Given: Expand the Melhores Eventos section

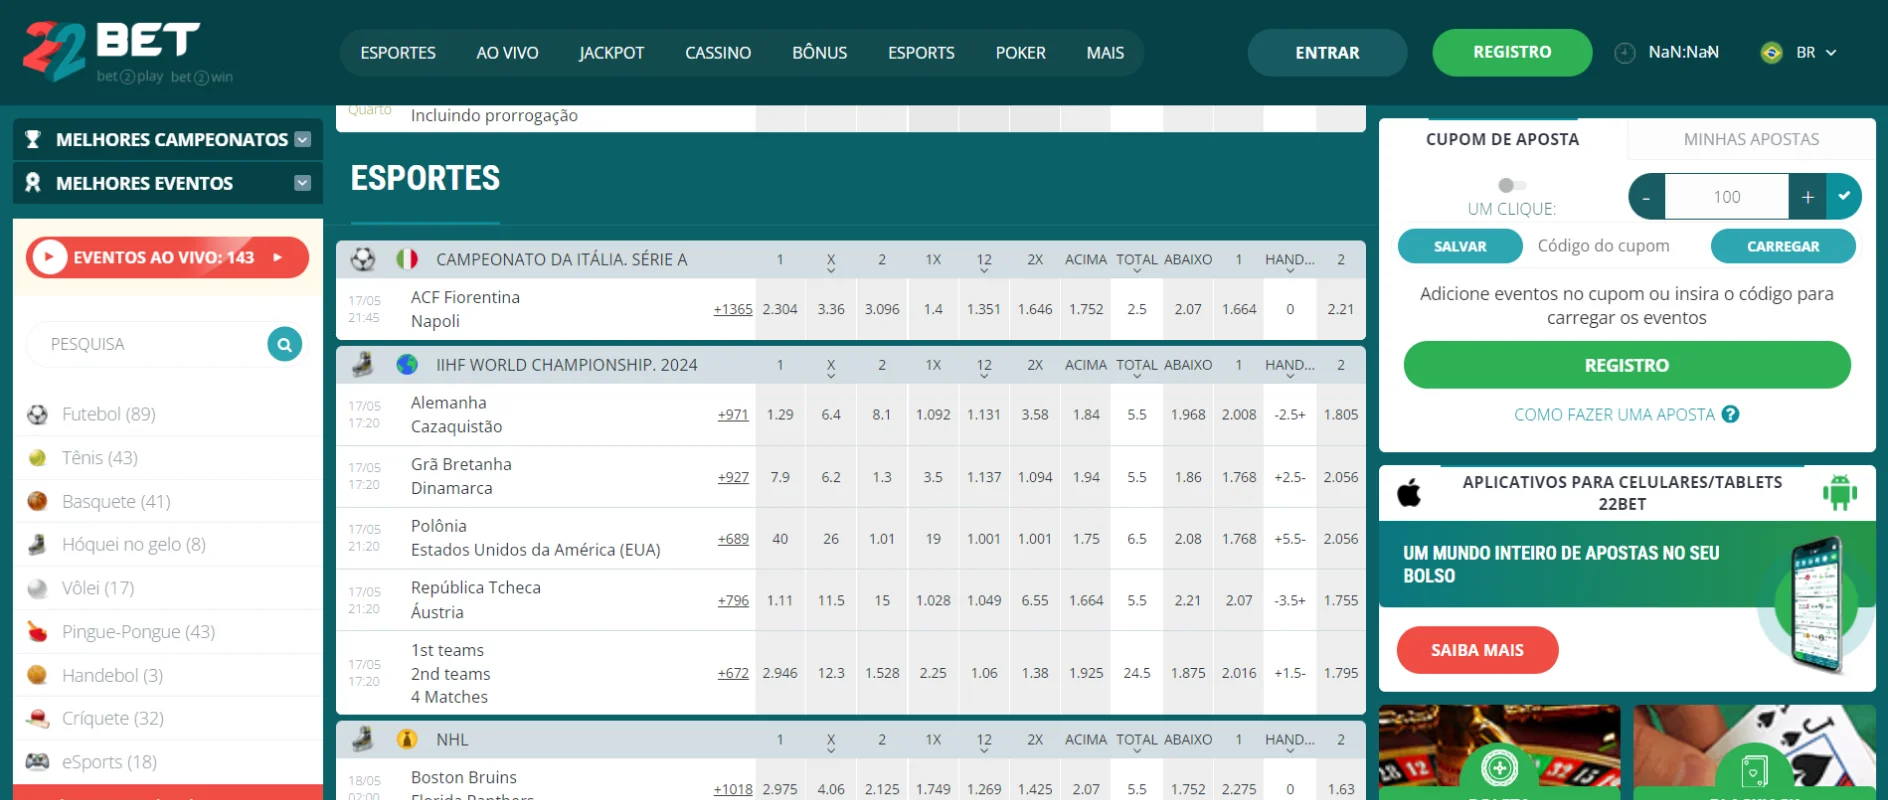Looking at the screenshot, I should click(x=303, y=183).
